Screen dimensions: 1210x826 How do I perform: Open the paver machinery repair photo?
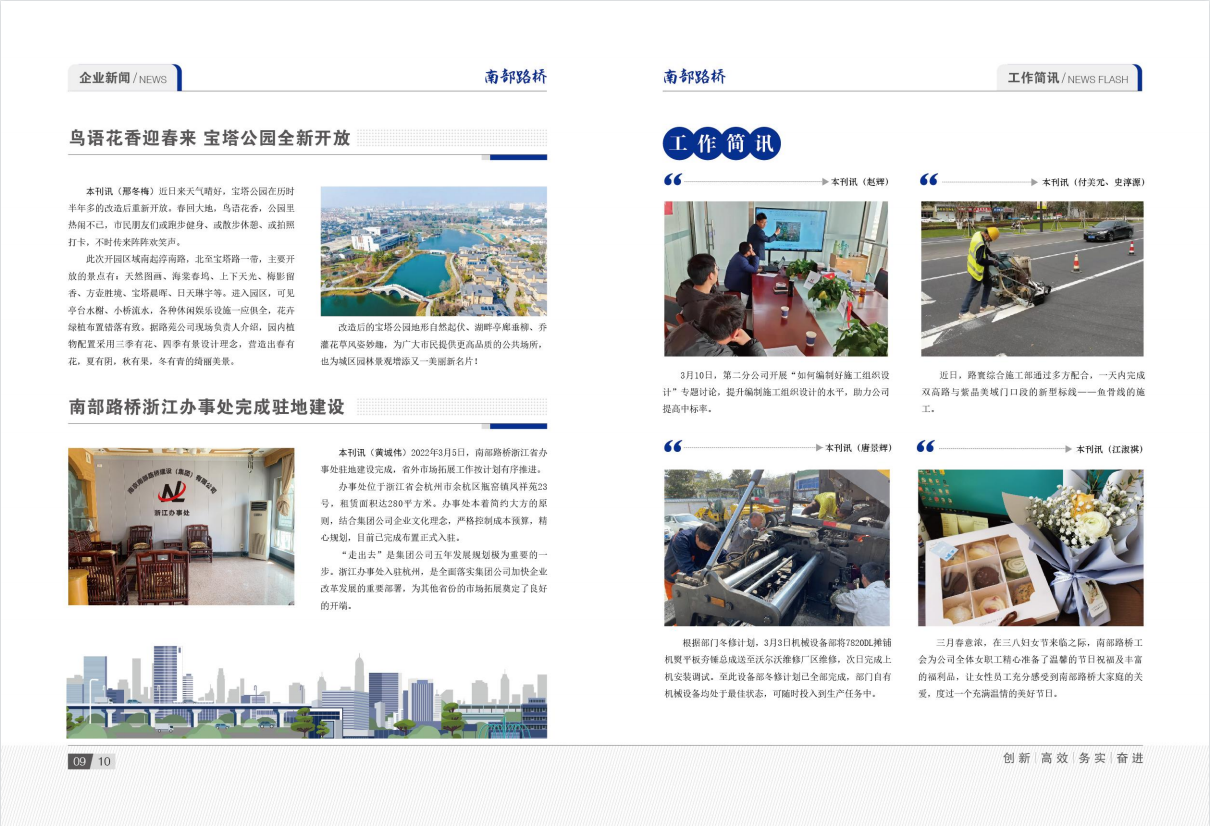point(777,548)
